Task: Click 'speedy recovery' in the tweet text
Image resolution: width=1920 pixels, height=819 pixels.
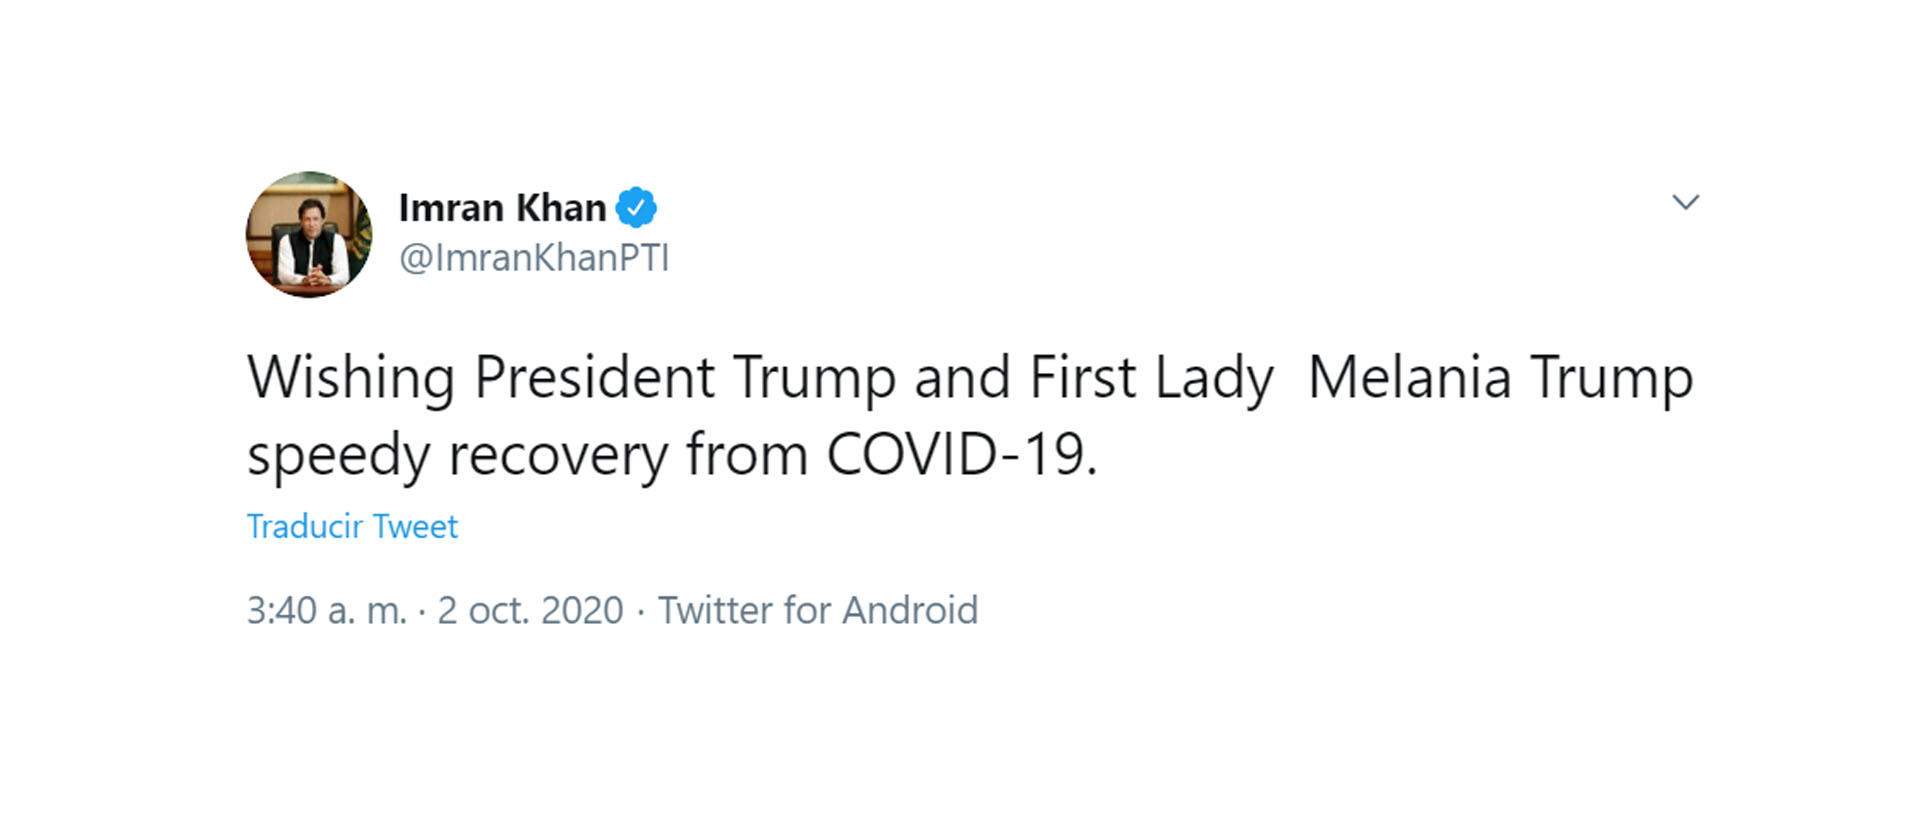Action: pyautogui.click(x=457, y=456)
